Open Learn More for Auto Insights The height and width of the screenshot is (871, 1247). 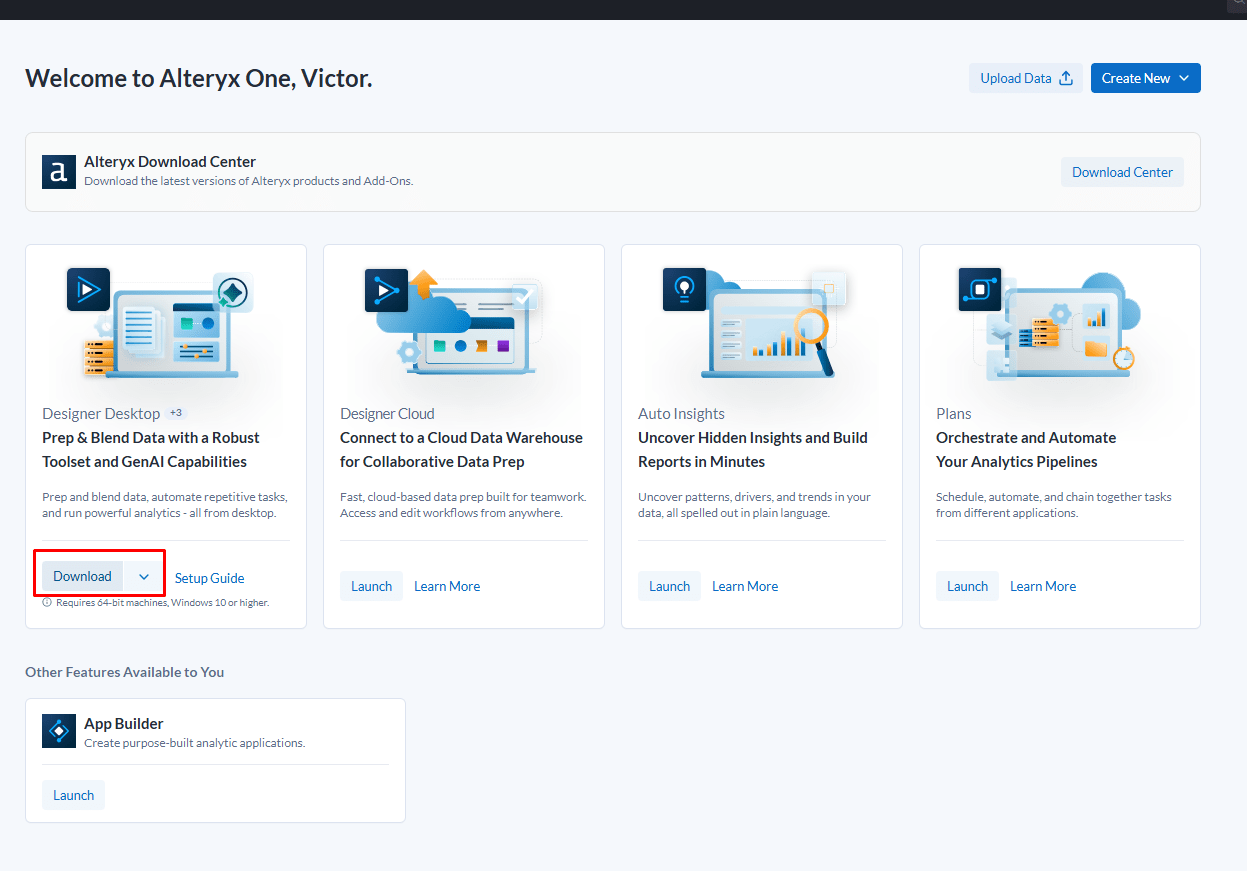coord(745,586)
